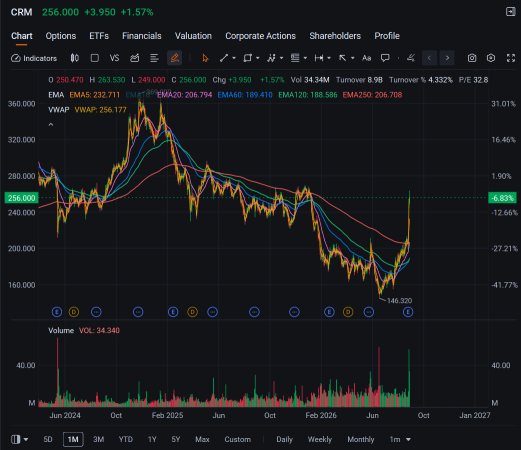Viewport: 521px width, 450px height.
Task: Select the orange cursor pointer tool
Action: coord(205,58)
